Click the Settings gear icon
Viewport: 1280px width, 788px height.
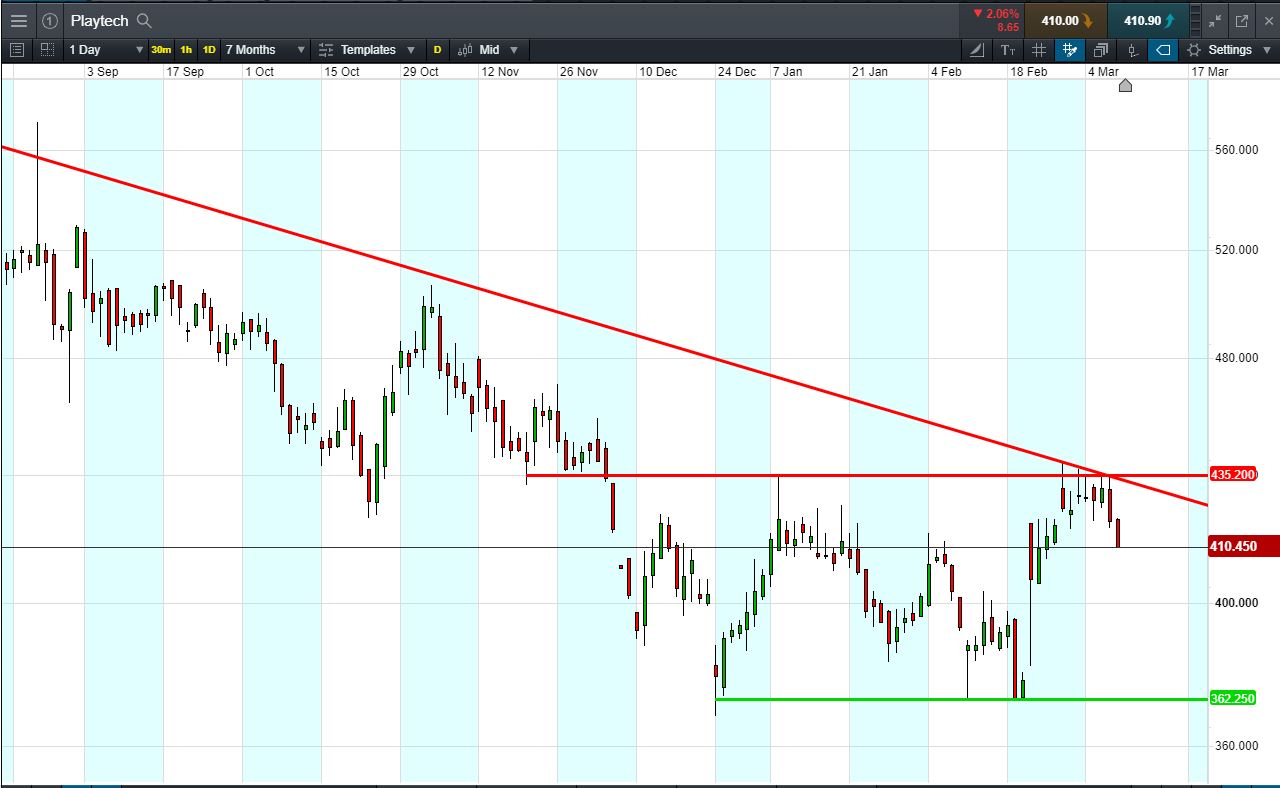[x=1194, y=49]
